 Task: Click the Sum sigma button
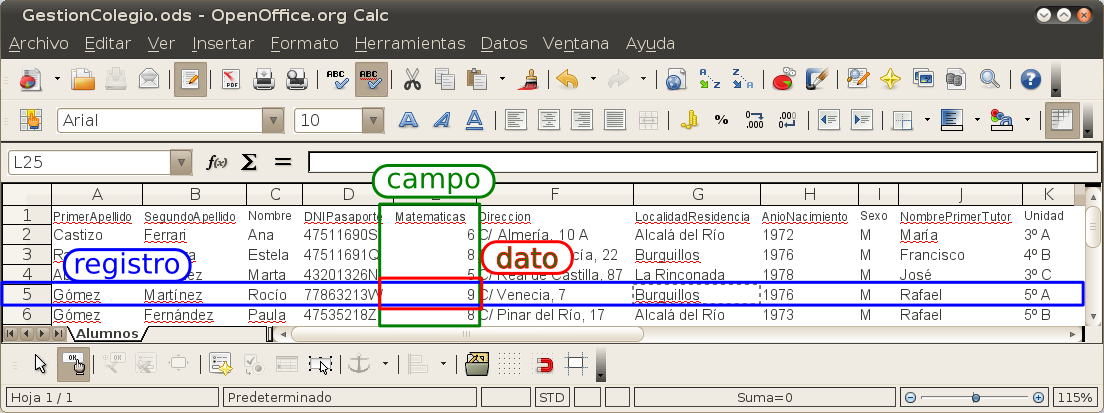tap(249, 163)
